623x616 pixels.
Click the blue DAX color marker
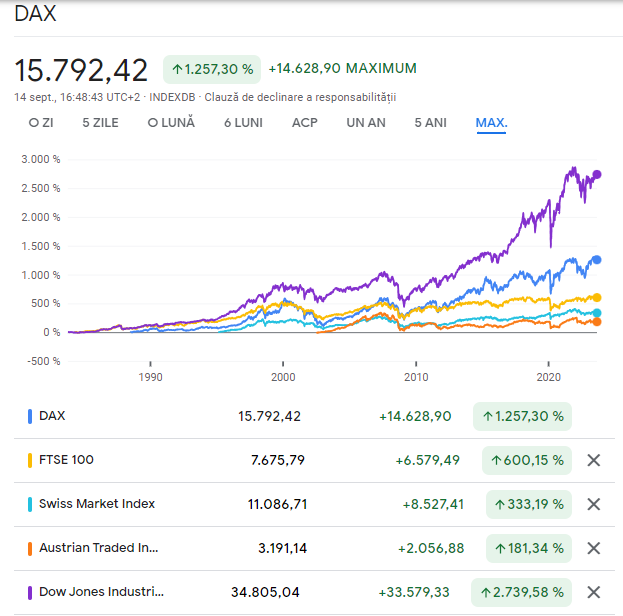pos(30,416)
